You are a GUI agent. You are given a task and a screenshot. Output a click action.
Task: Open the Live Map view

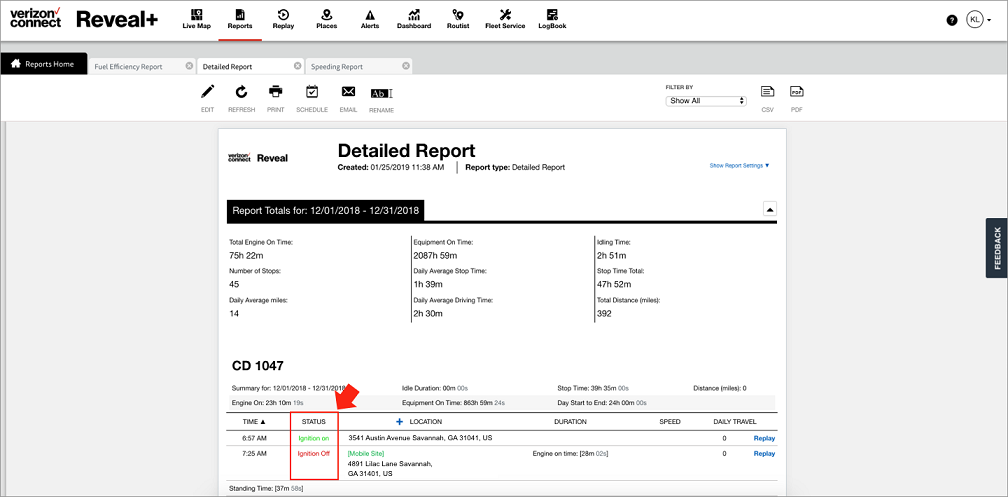point(197,19)
